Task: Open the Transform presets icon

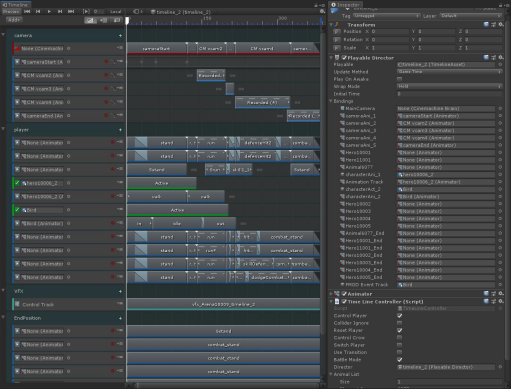Action: pyautogui.click(x=494, y=25)
